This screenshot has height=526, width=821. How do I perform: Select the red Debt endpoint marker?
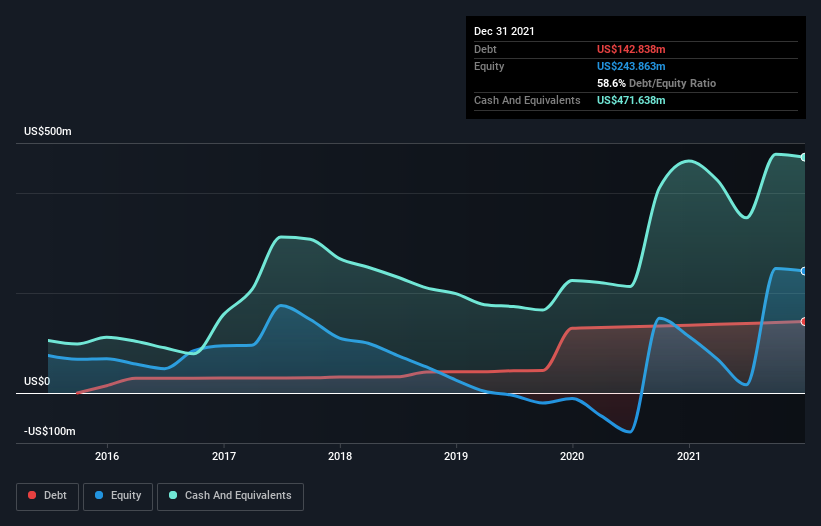804,321
